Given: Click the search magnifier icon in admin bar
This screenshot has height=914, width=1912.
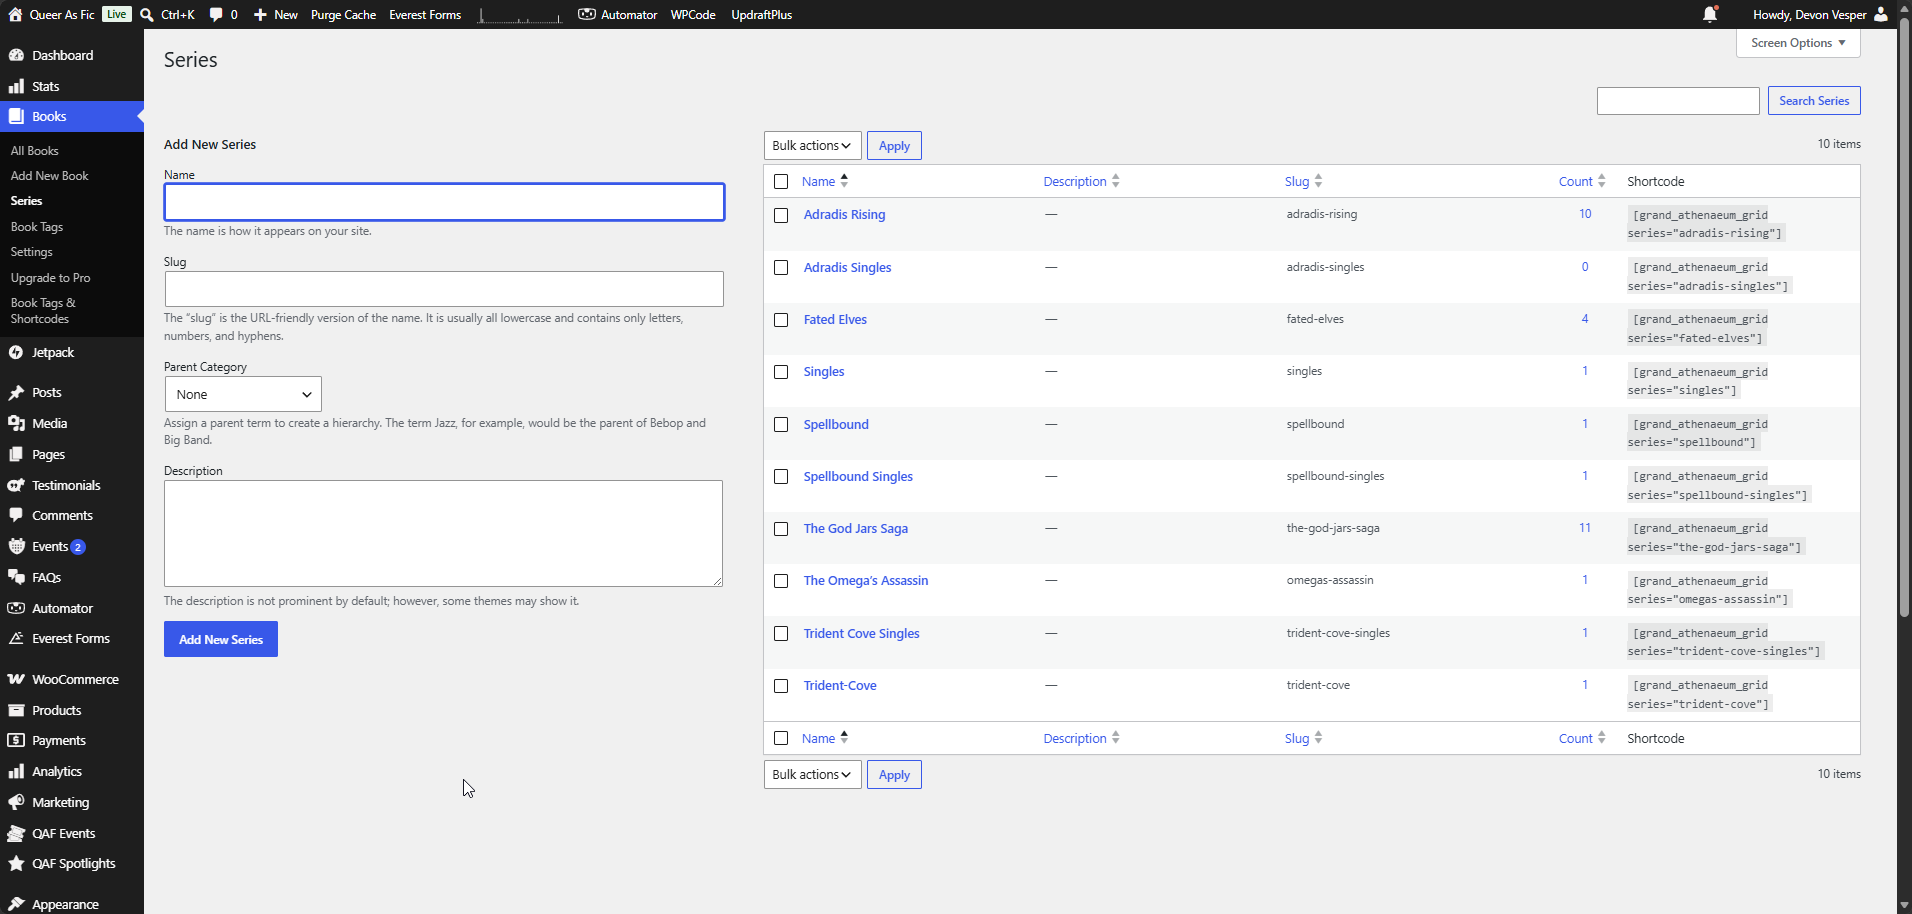Looking at the screenshot, I should pos(147,14).
